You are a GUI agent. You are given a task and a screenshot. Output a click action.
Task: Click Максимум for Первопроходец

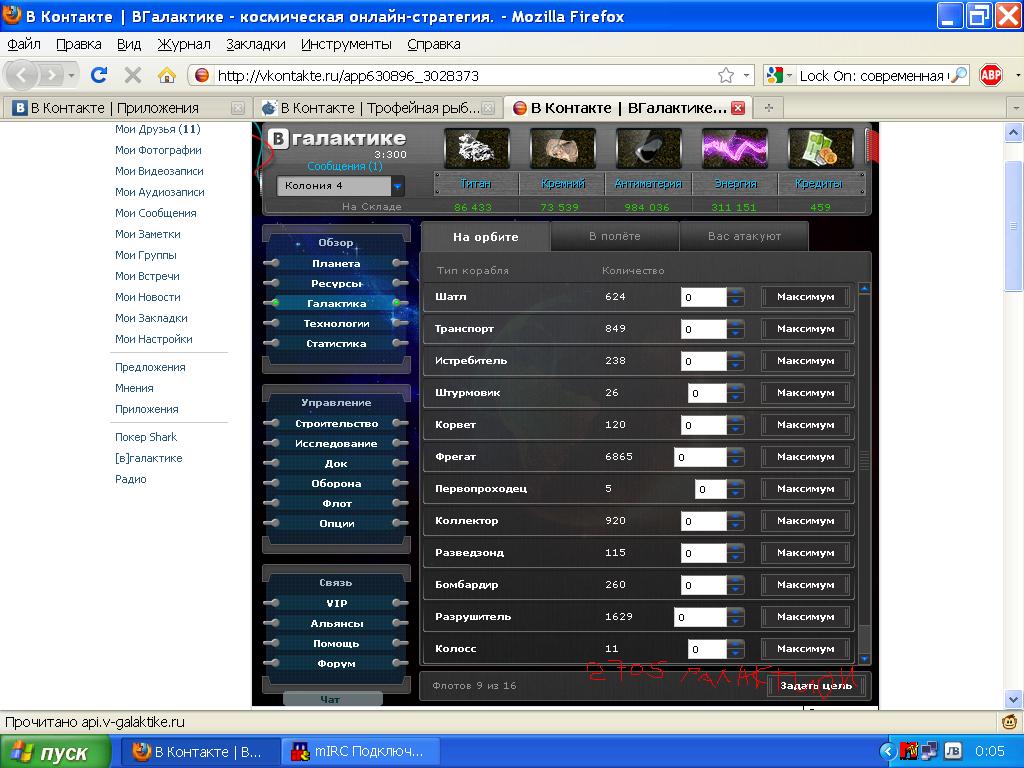806,488
